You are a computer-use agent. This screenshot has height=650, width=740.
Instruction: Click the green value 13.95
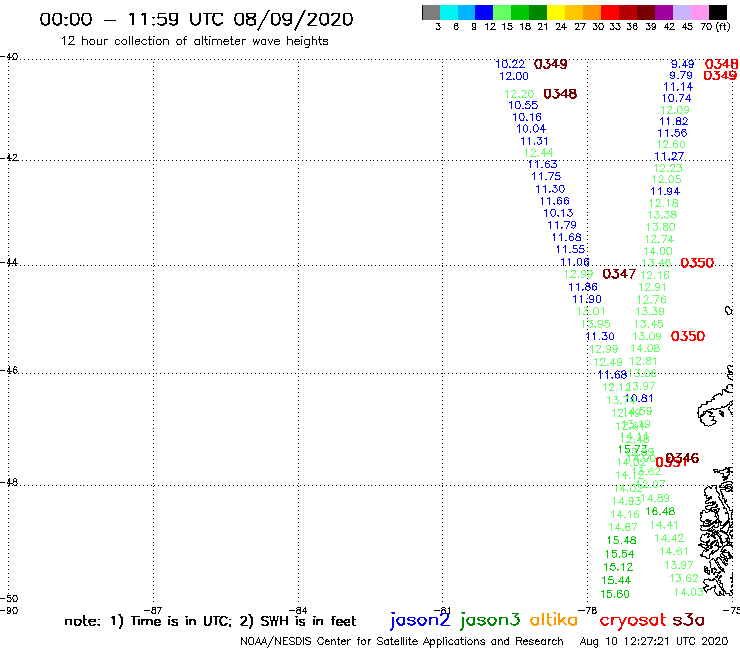coord(595,324)
